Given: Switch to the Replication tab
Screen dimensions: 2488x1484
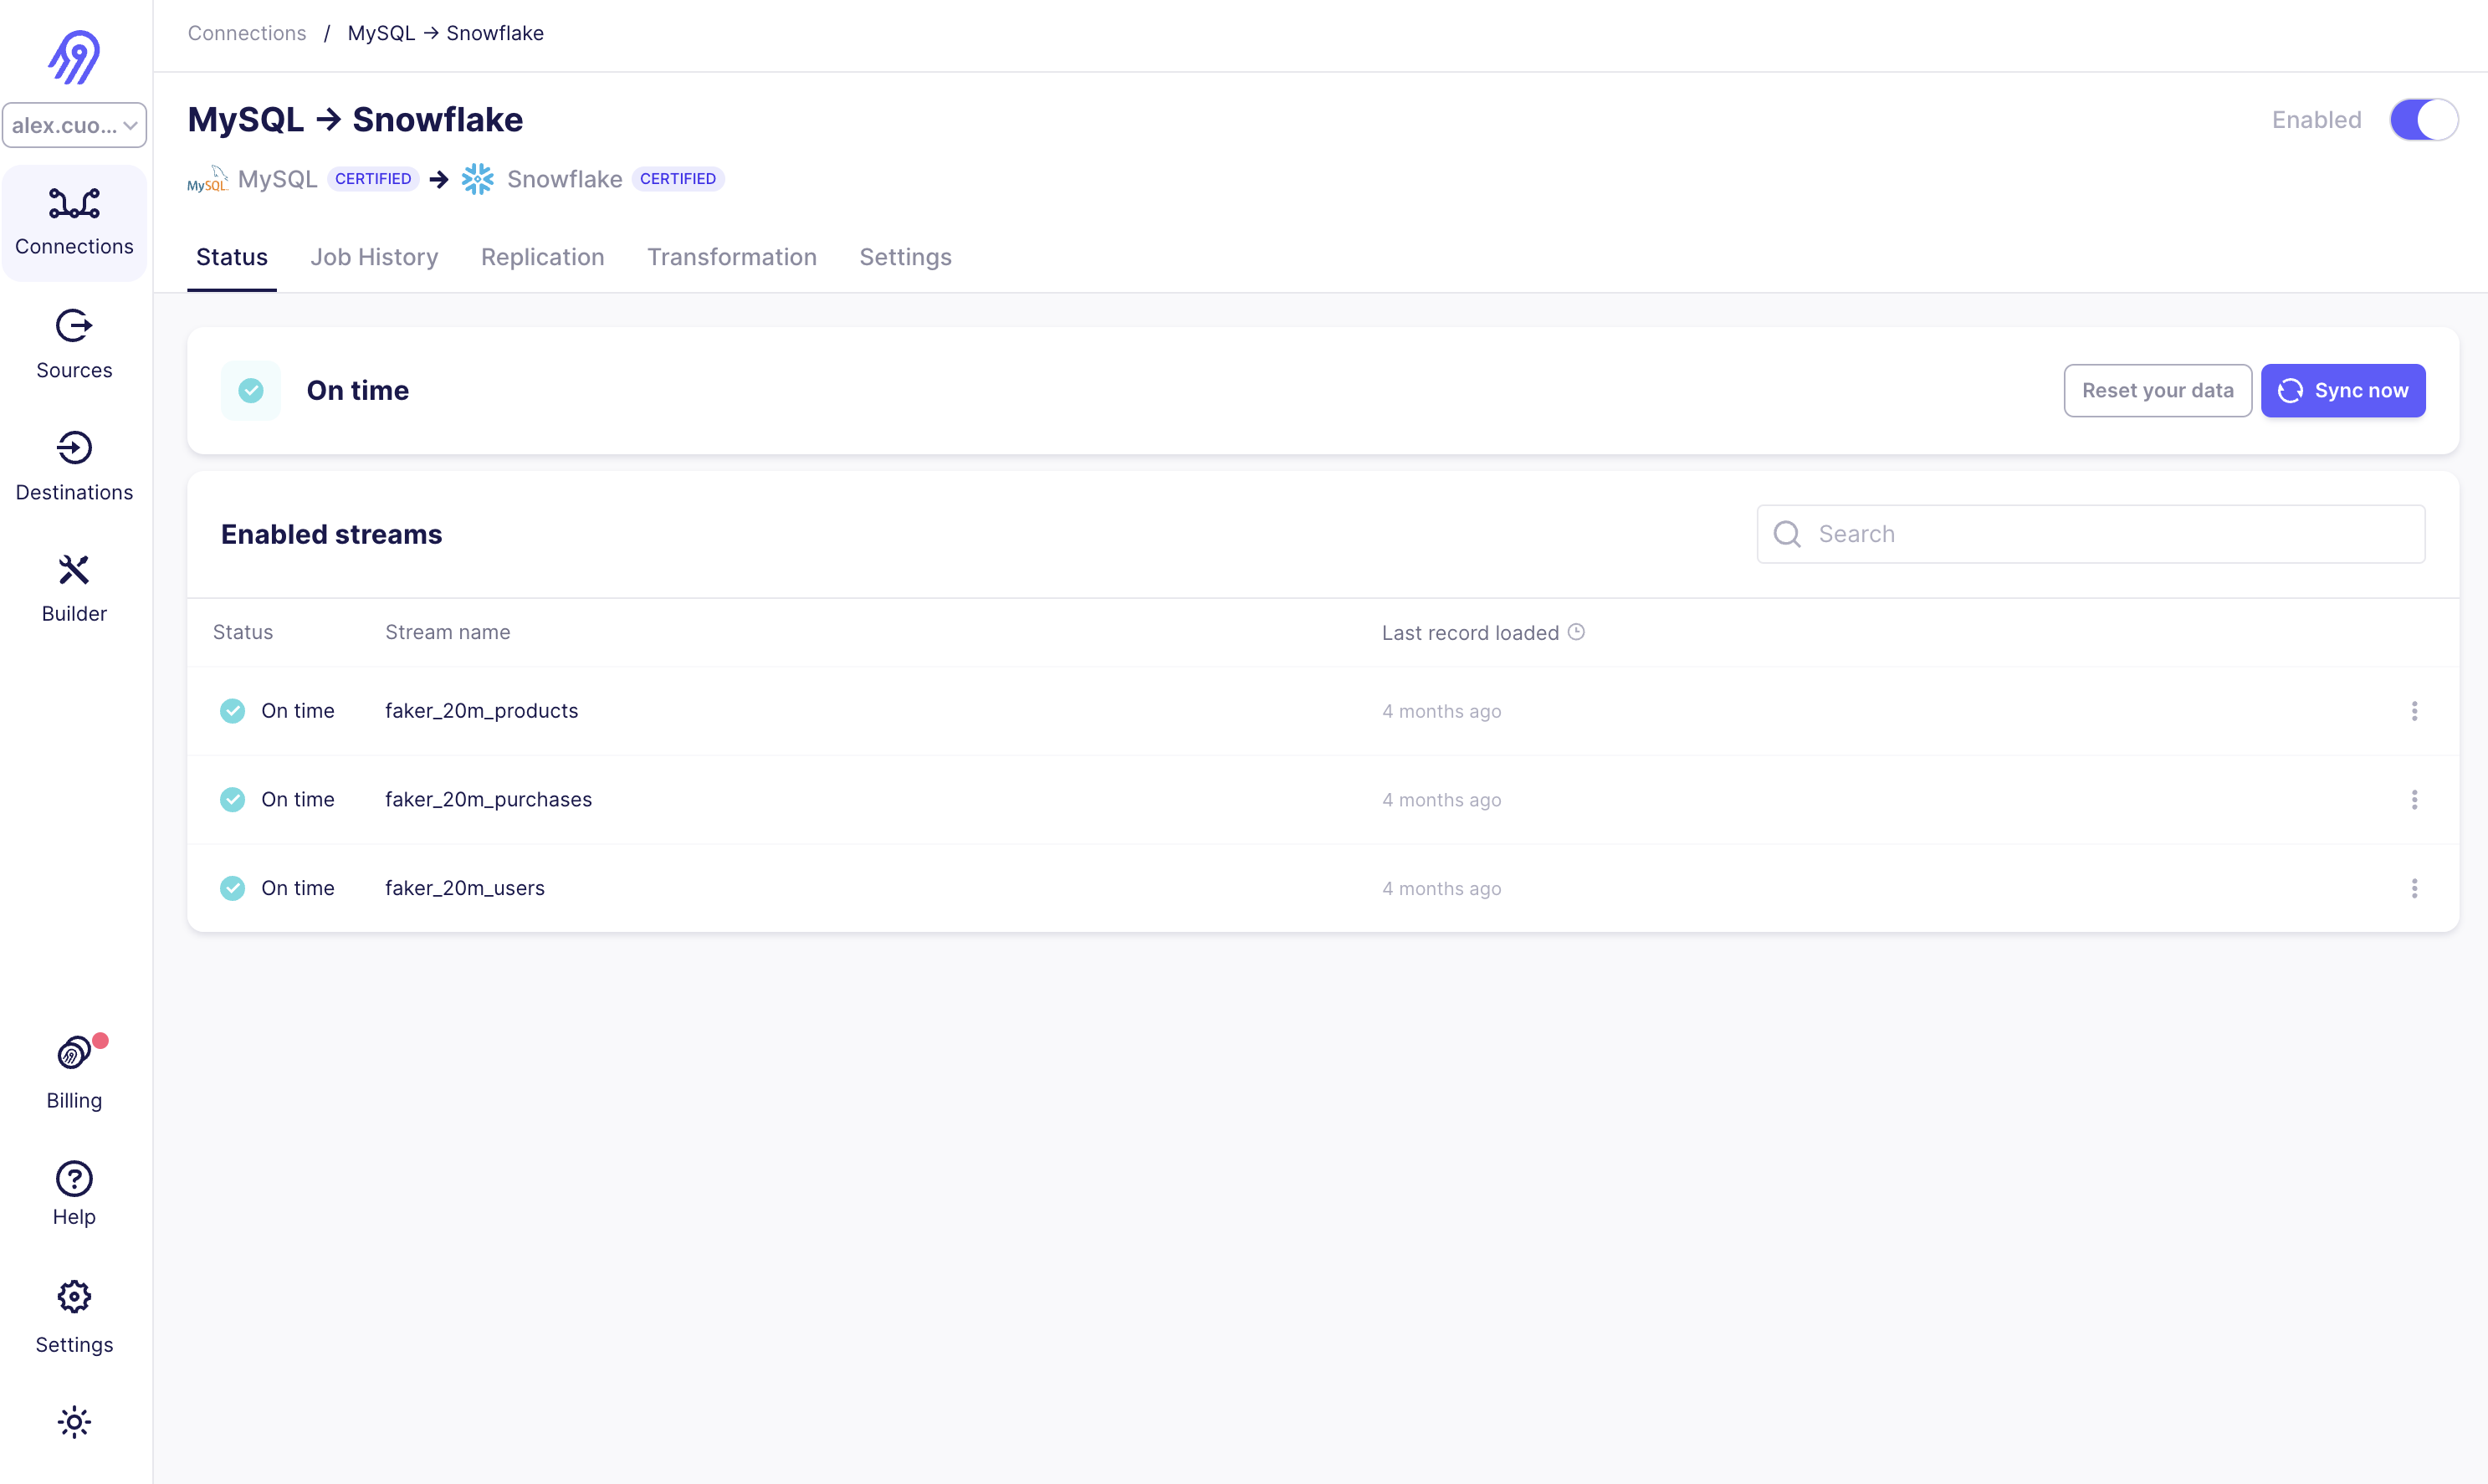Looking at the screenshot, I should 542,257.
